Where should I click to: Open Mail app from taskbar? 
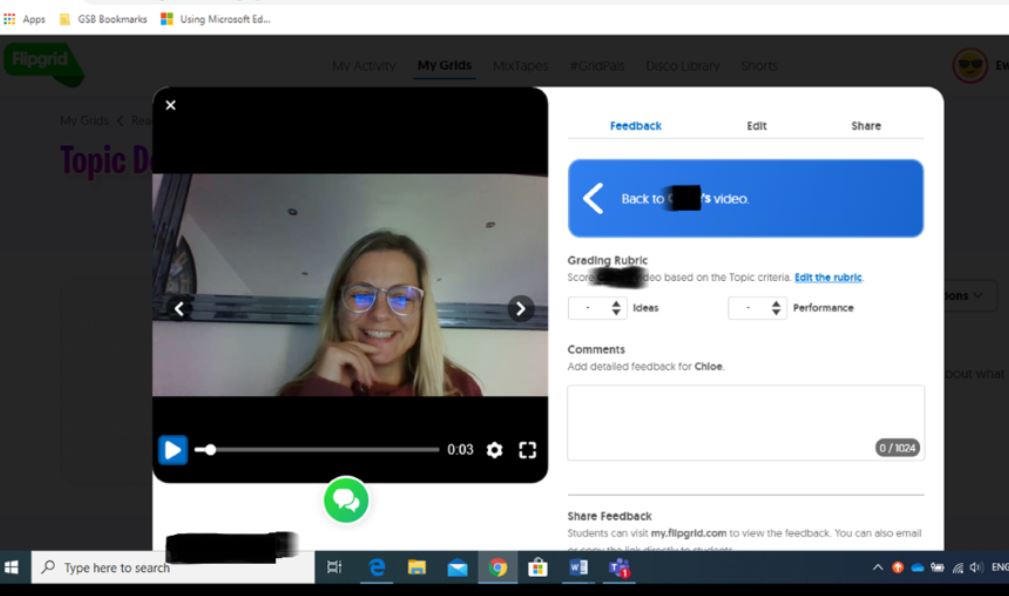458,568
